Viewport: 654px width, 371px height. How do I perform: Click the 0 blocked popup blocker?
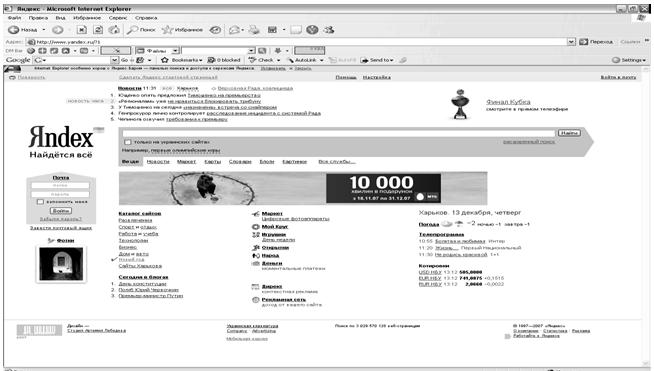click(x=224, y=60)
